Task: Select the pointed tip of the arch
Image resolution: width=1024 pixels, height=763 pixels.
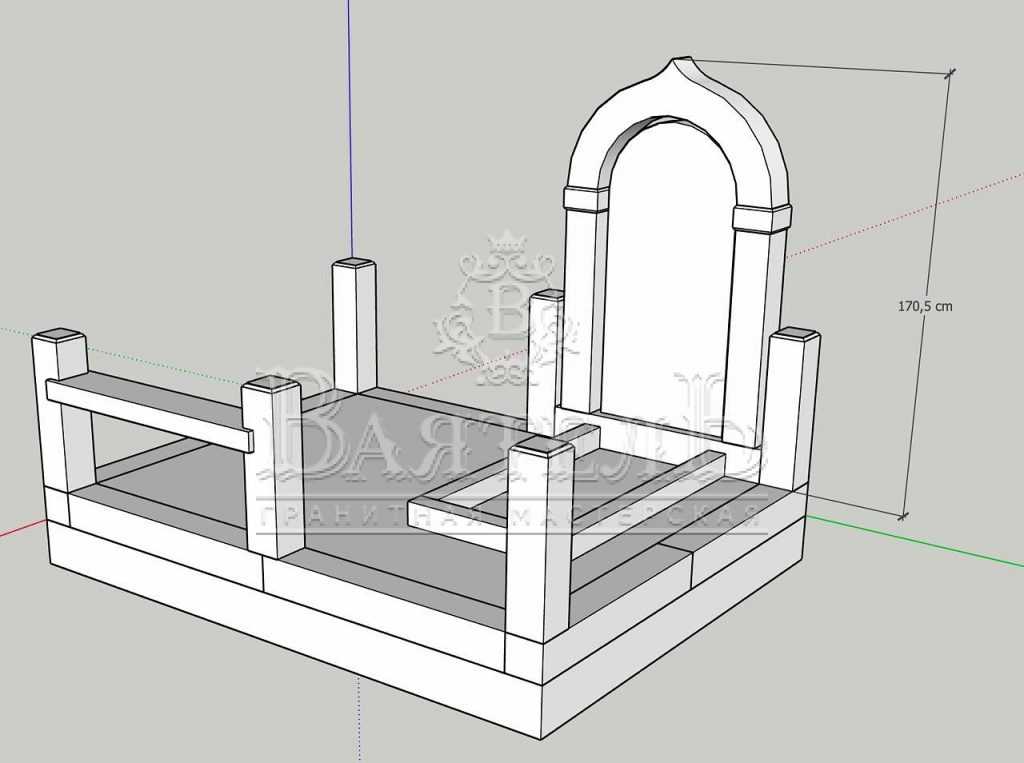Action: pyautogui.click(x=681, y=62)
